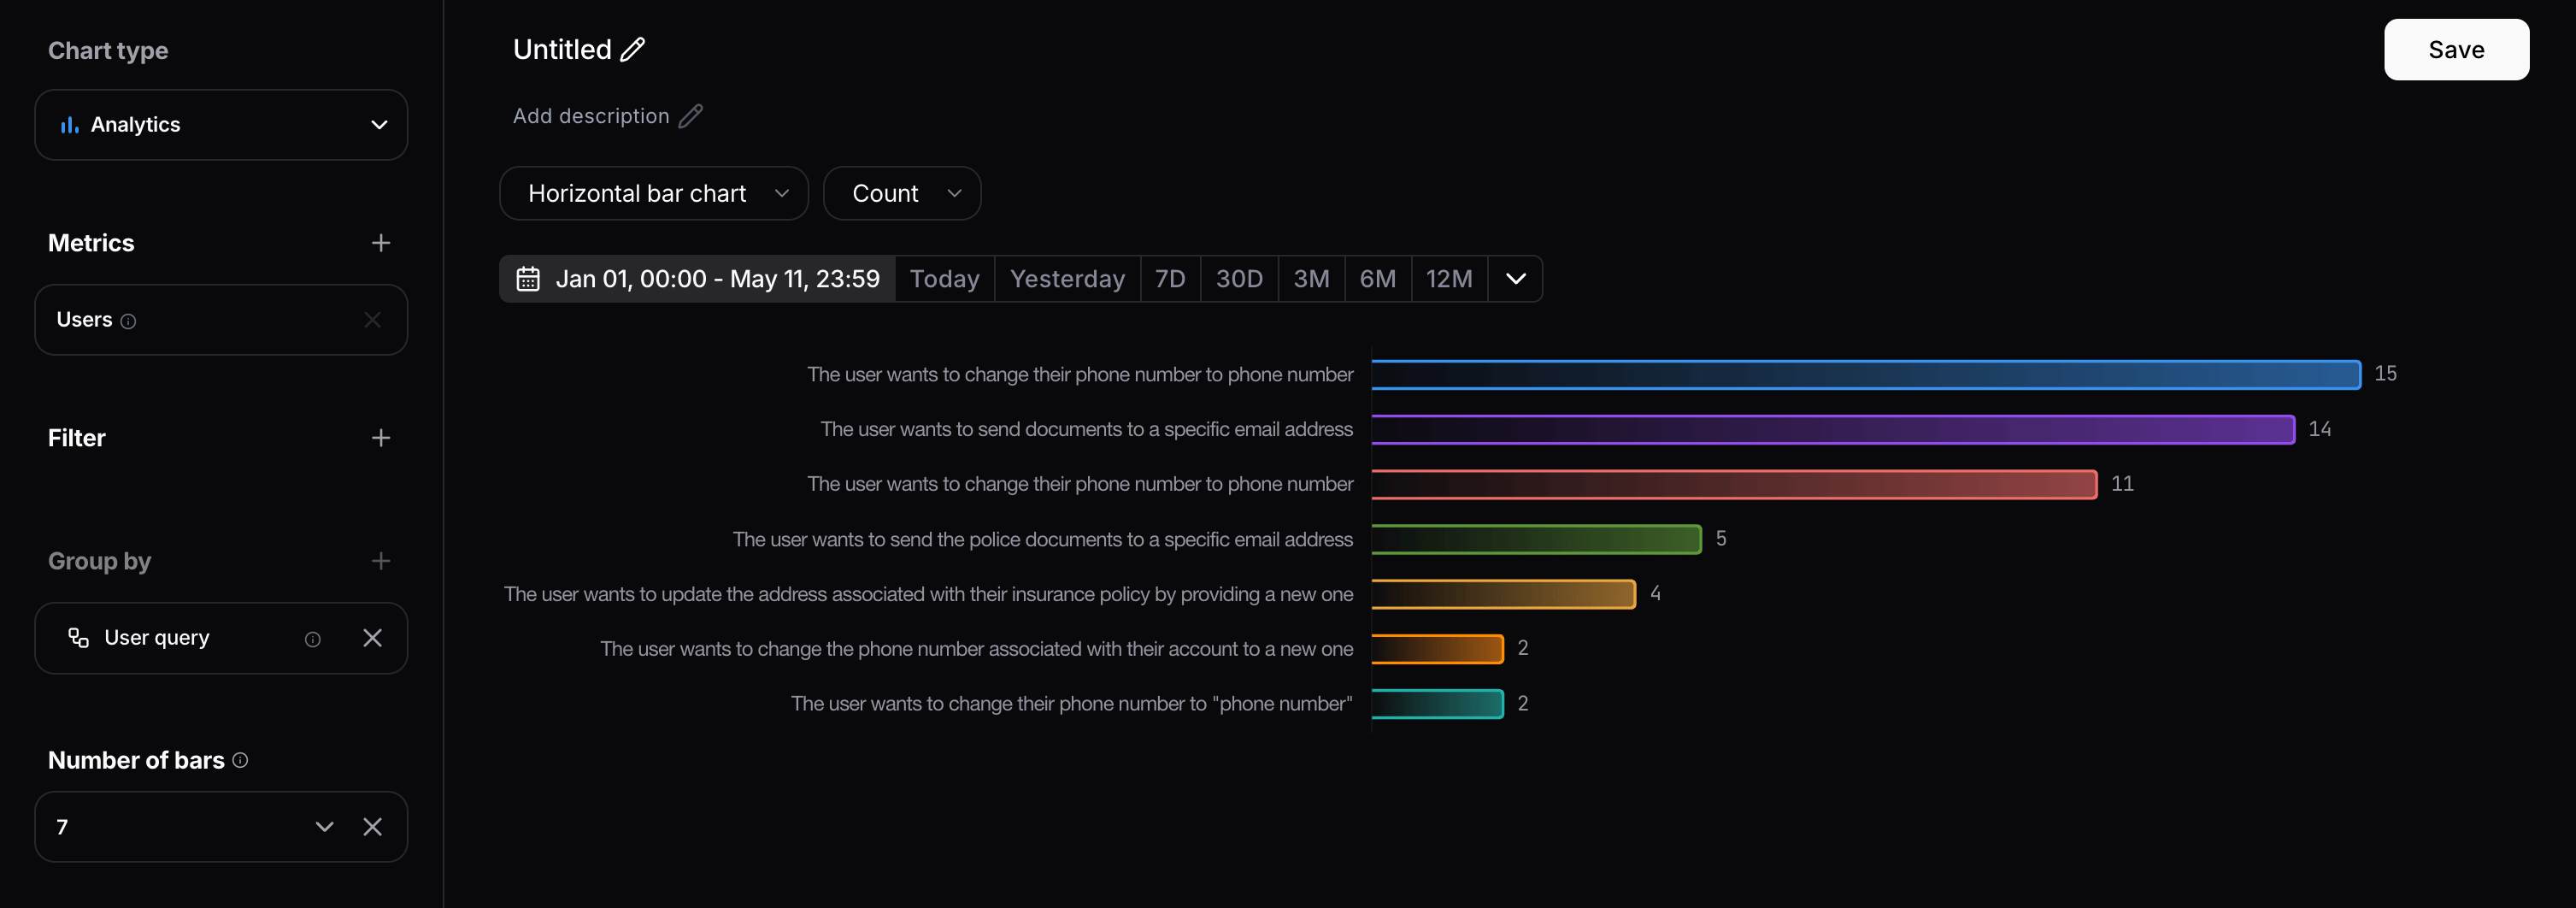Screen dimensions: 2576x908
Task: Click the red bar with value 11
Action: pos(1734,484)
